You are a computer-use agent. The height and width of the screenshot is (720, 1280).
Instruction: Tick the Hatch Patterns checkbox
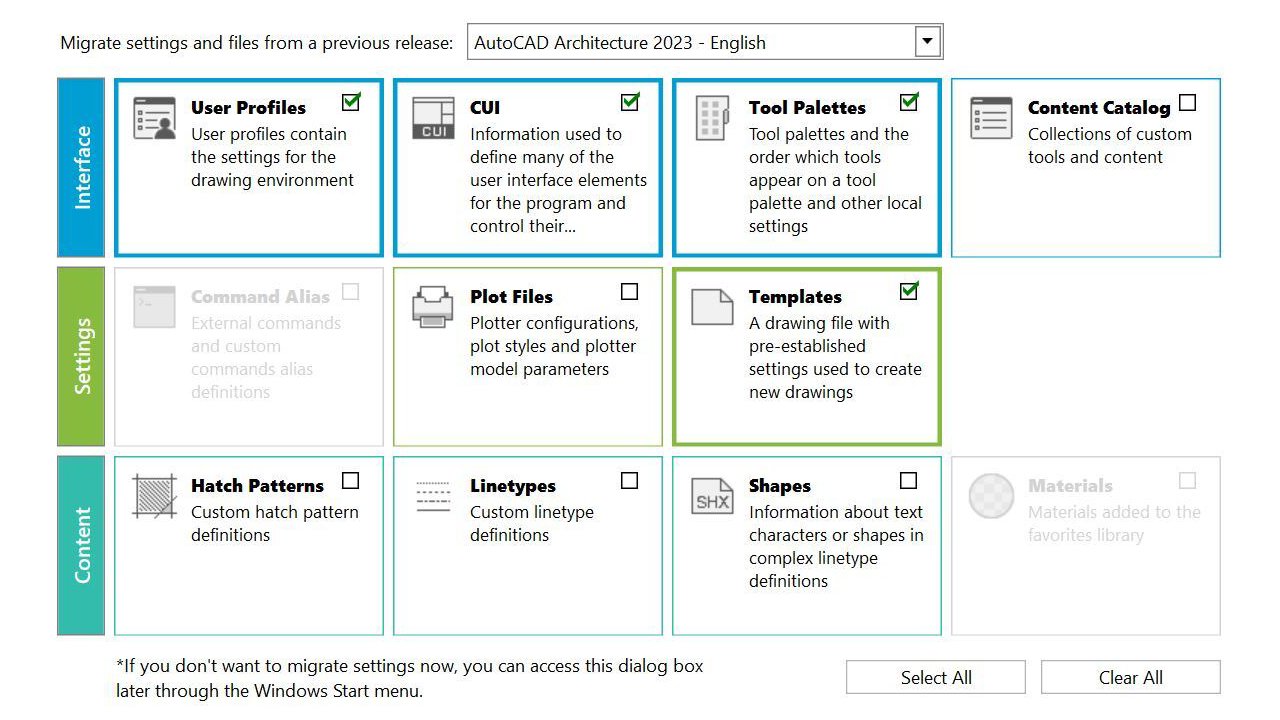click(x=351, y=481)
